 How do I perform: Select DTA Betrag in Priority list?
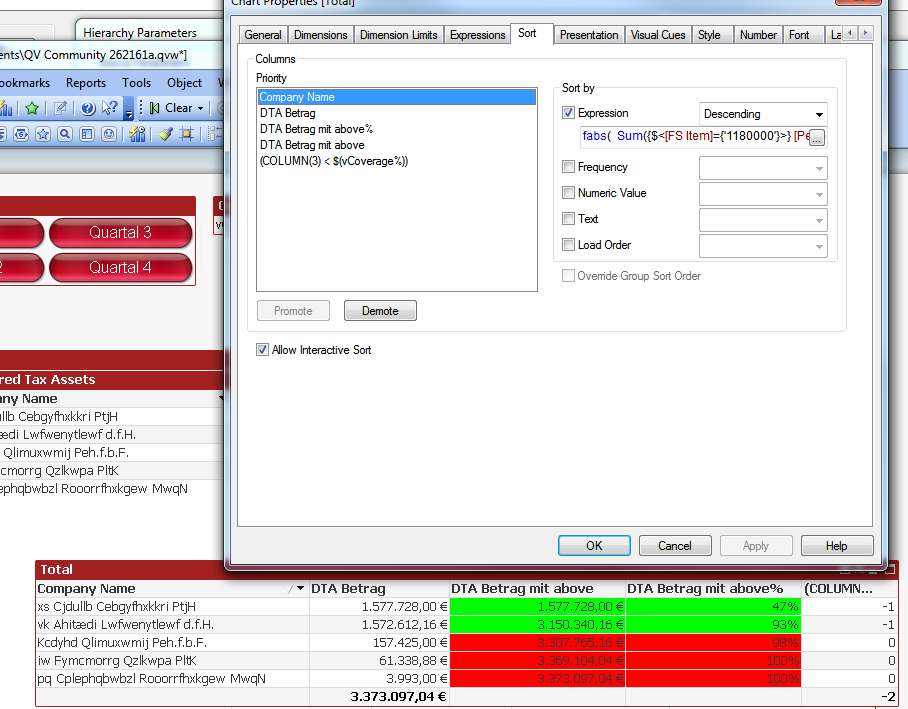[397, 113]
